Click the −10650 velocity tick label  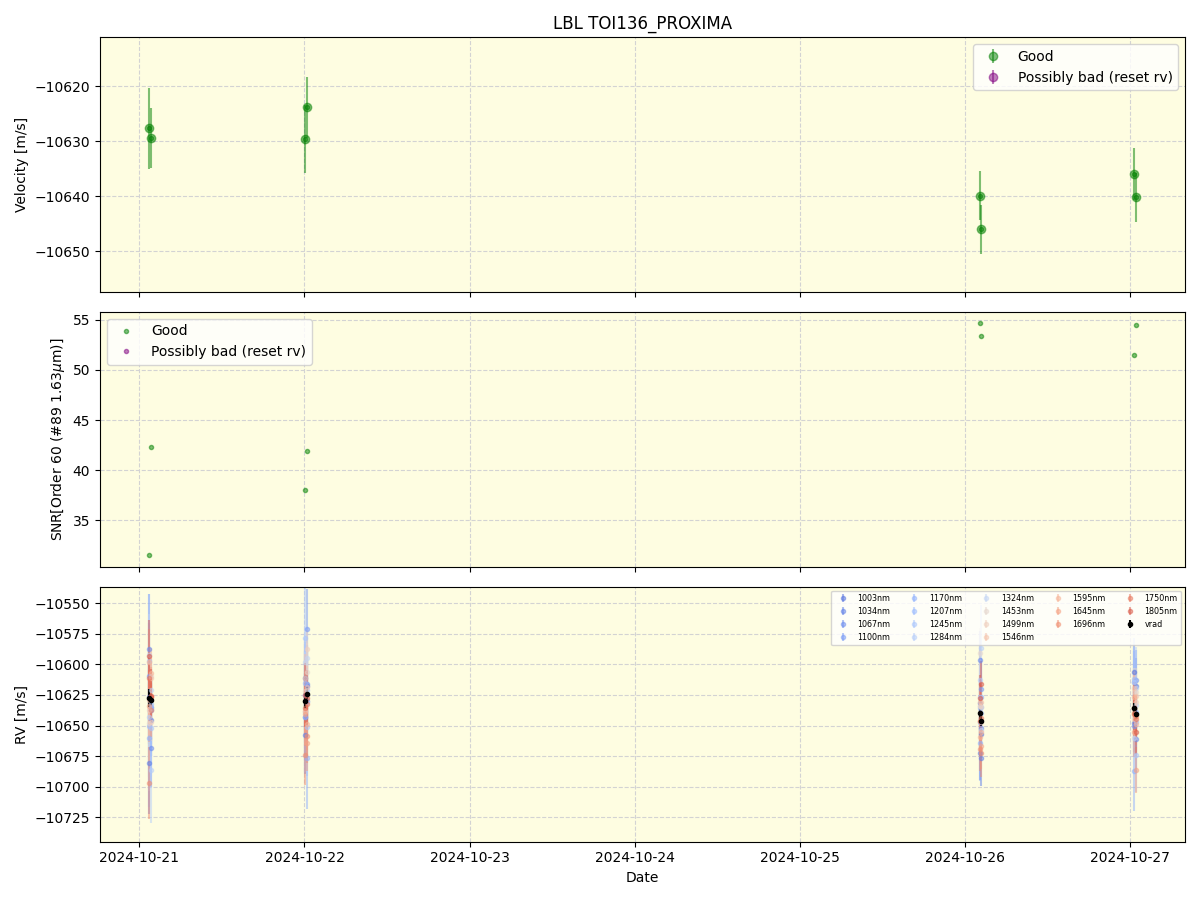[x=62, y=252]
